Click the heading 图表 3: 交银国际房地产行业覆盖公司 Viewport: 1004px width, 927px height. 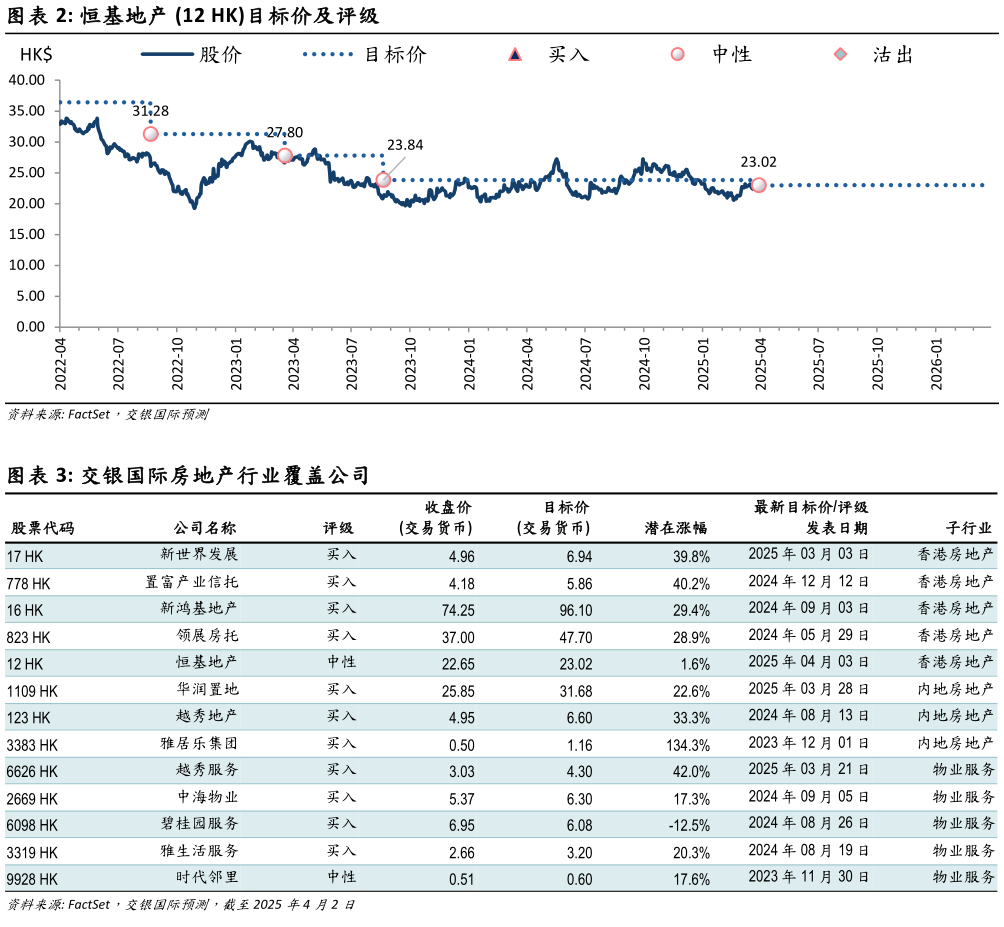[188, 476]
